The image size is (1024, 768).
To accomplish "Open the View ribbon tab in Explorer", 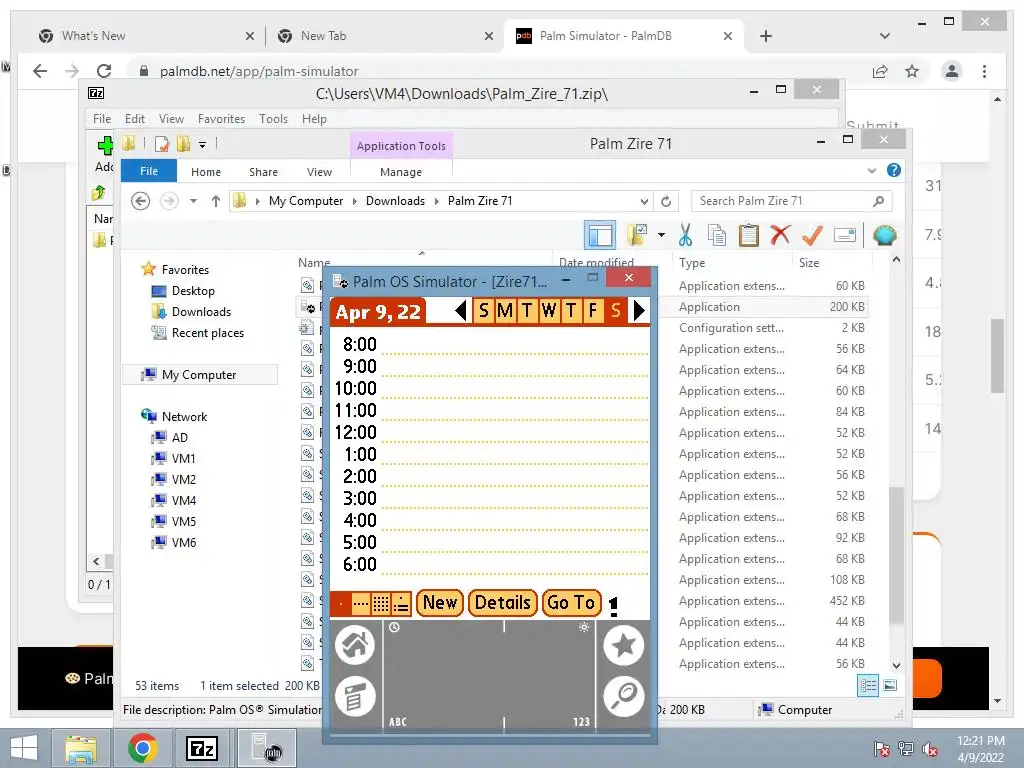I will pyautogui.click(x=319, y=172).
